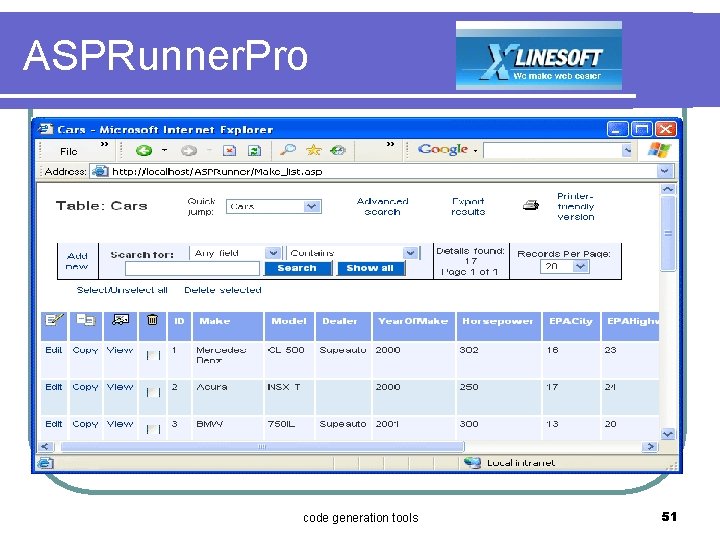This screenshot has width=720, height=540.
Task: Open the Google logo menu arrow
Action: pos(475,151)
